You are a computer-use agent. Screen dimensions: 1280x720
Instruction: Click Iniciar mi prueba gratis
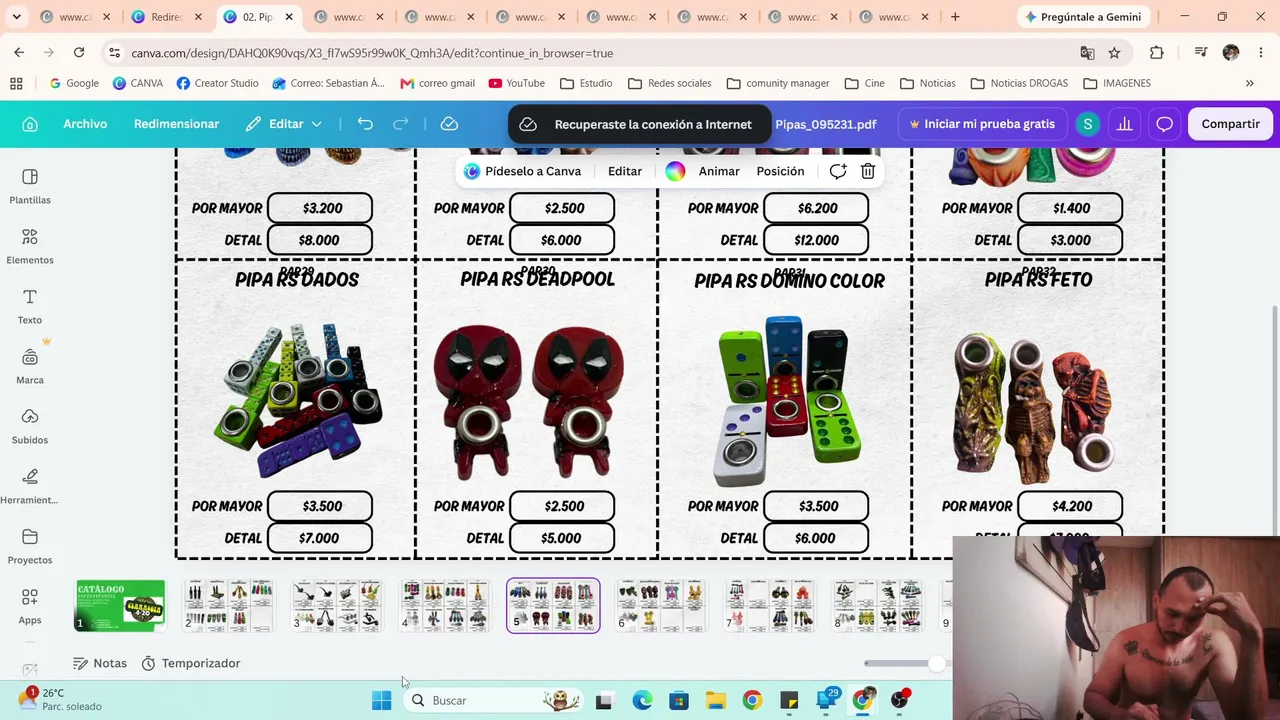(x=982, y=124)
